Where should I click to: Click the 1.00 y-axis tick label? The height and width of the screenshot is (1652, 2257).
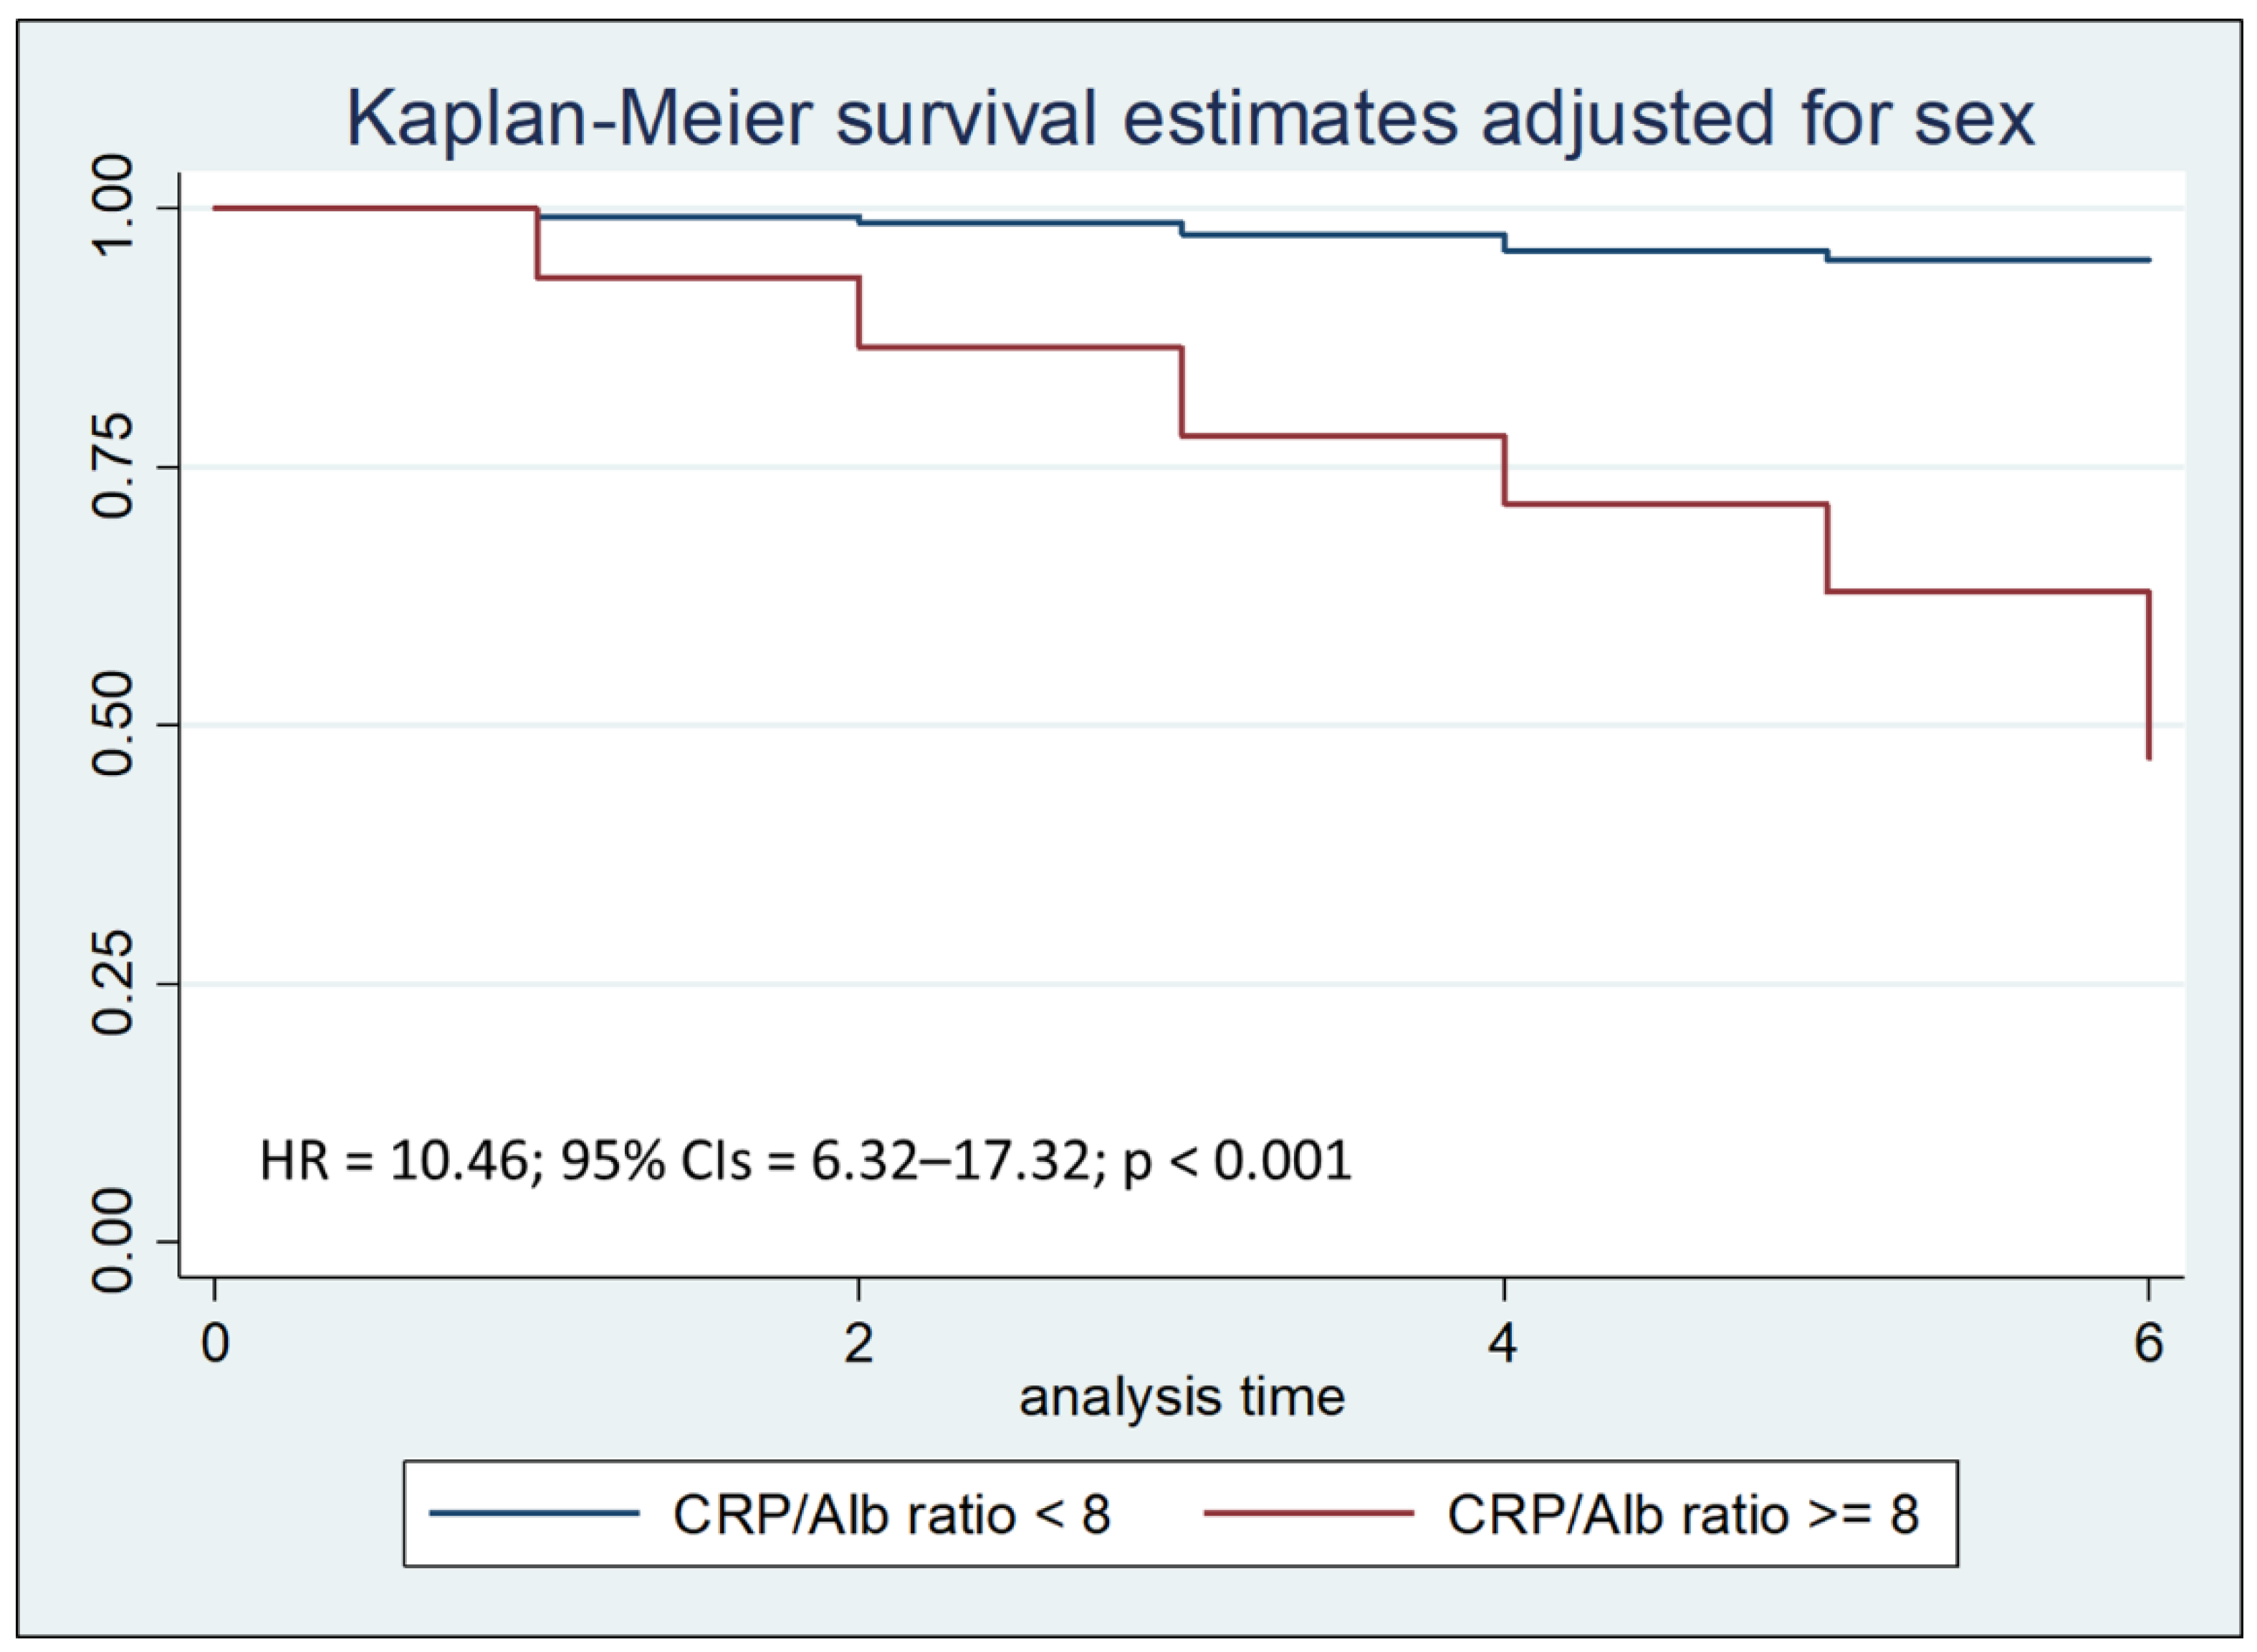click(x=113, y=206)
